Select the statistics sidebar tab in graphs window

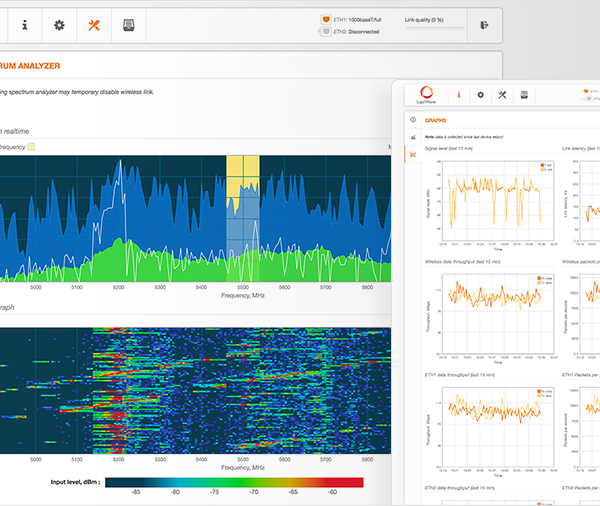click(413, 137)
